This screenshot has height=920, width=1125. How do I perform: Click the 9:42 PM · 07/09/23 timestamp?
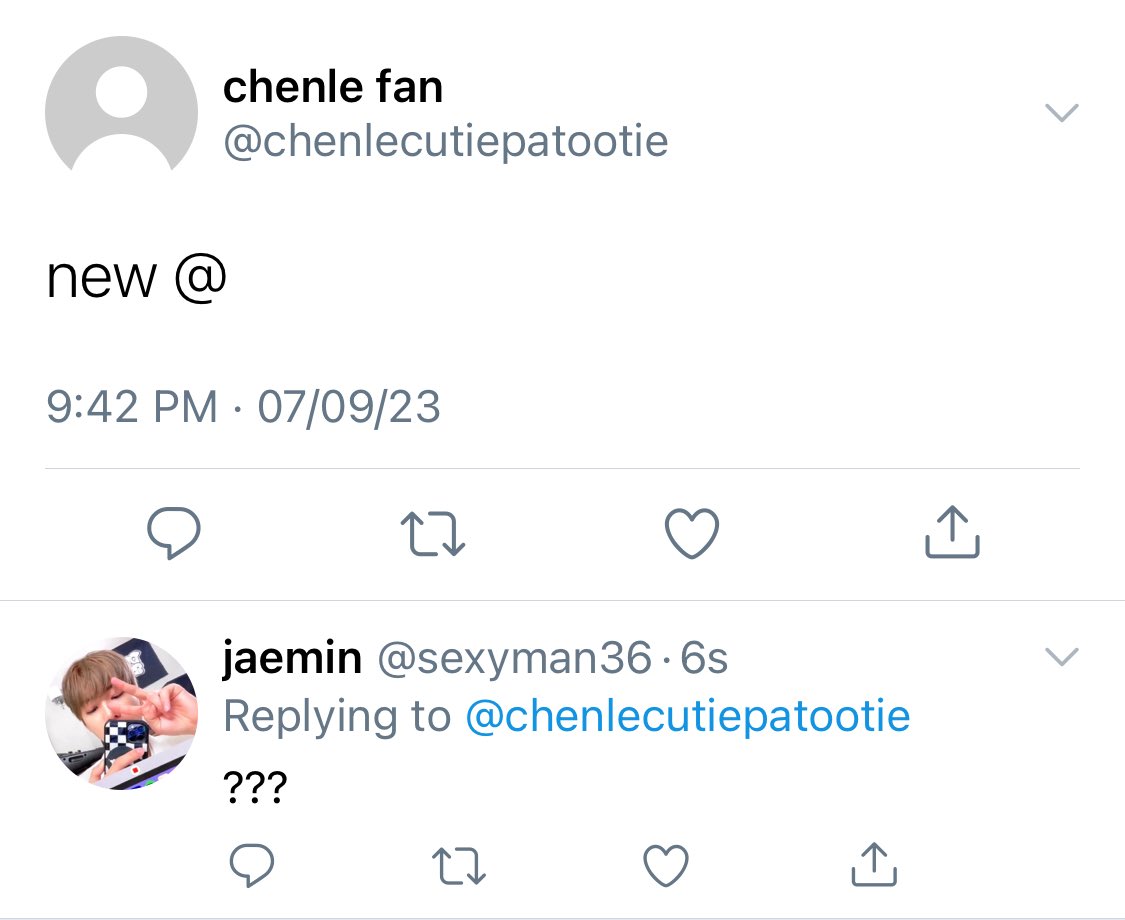[x=243, y=407]
